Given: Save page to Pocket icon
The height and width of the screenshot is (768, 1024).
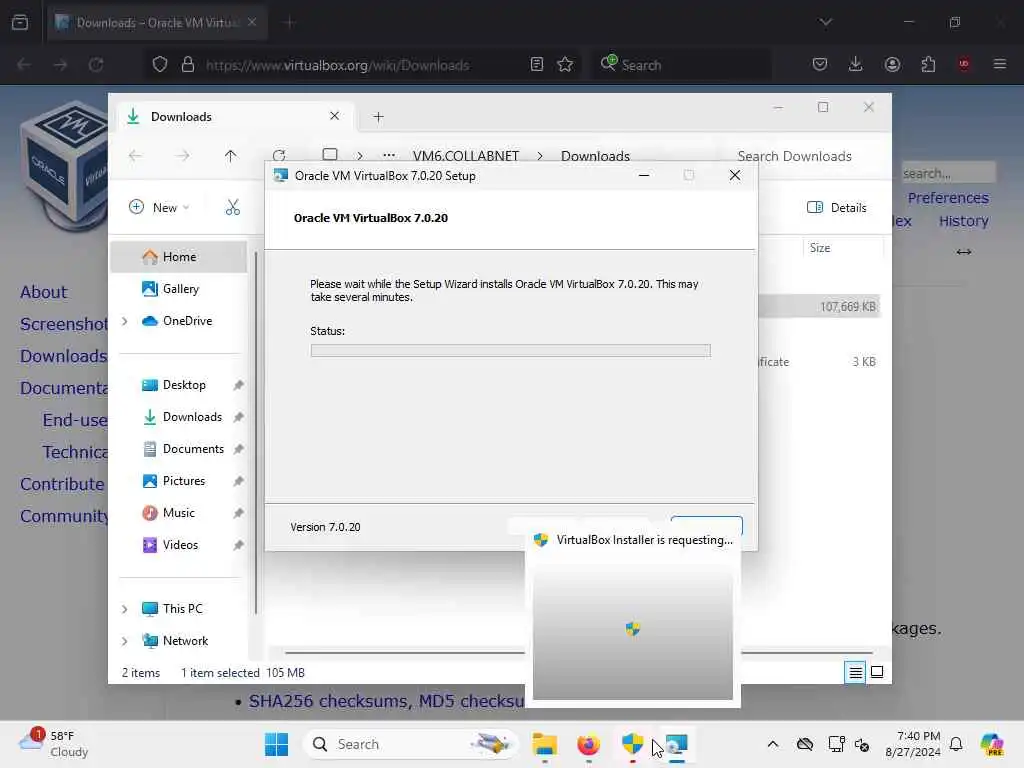Looking at the screenshot, I should 820,65.
